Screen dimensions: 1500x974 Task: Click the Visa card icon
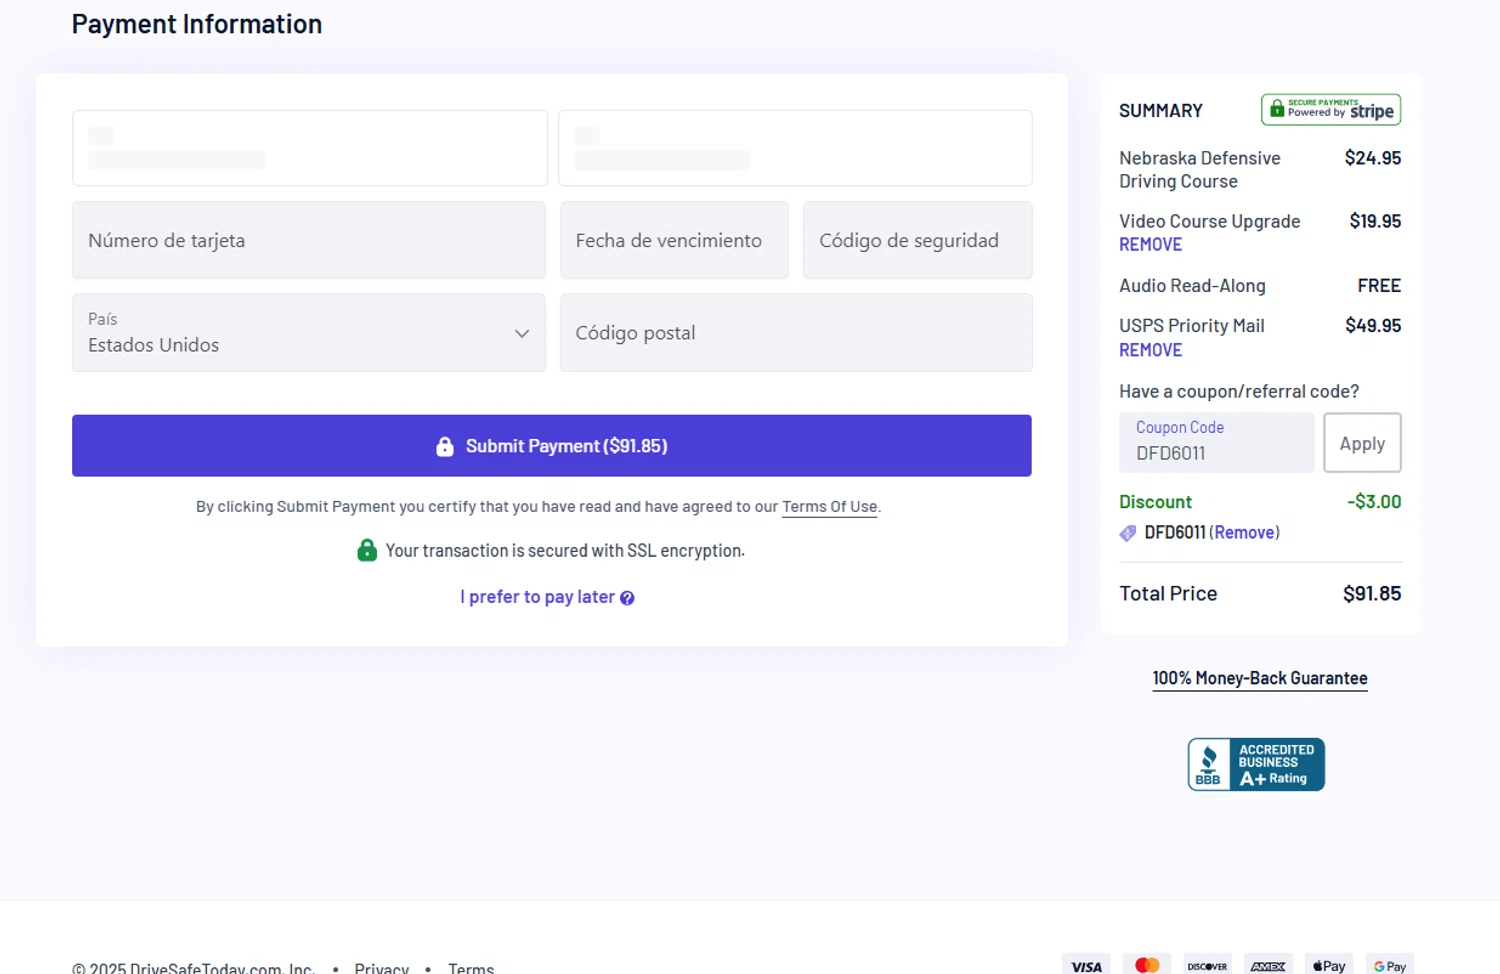click(x=1086, y=965)
